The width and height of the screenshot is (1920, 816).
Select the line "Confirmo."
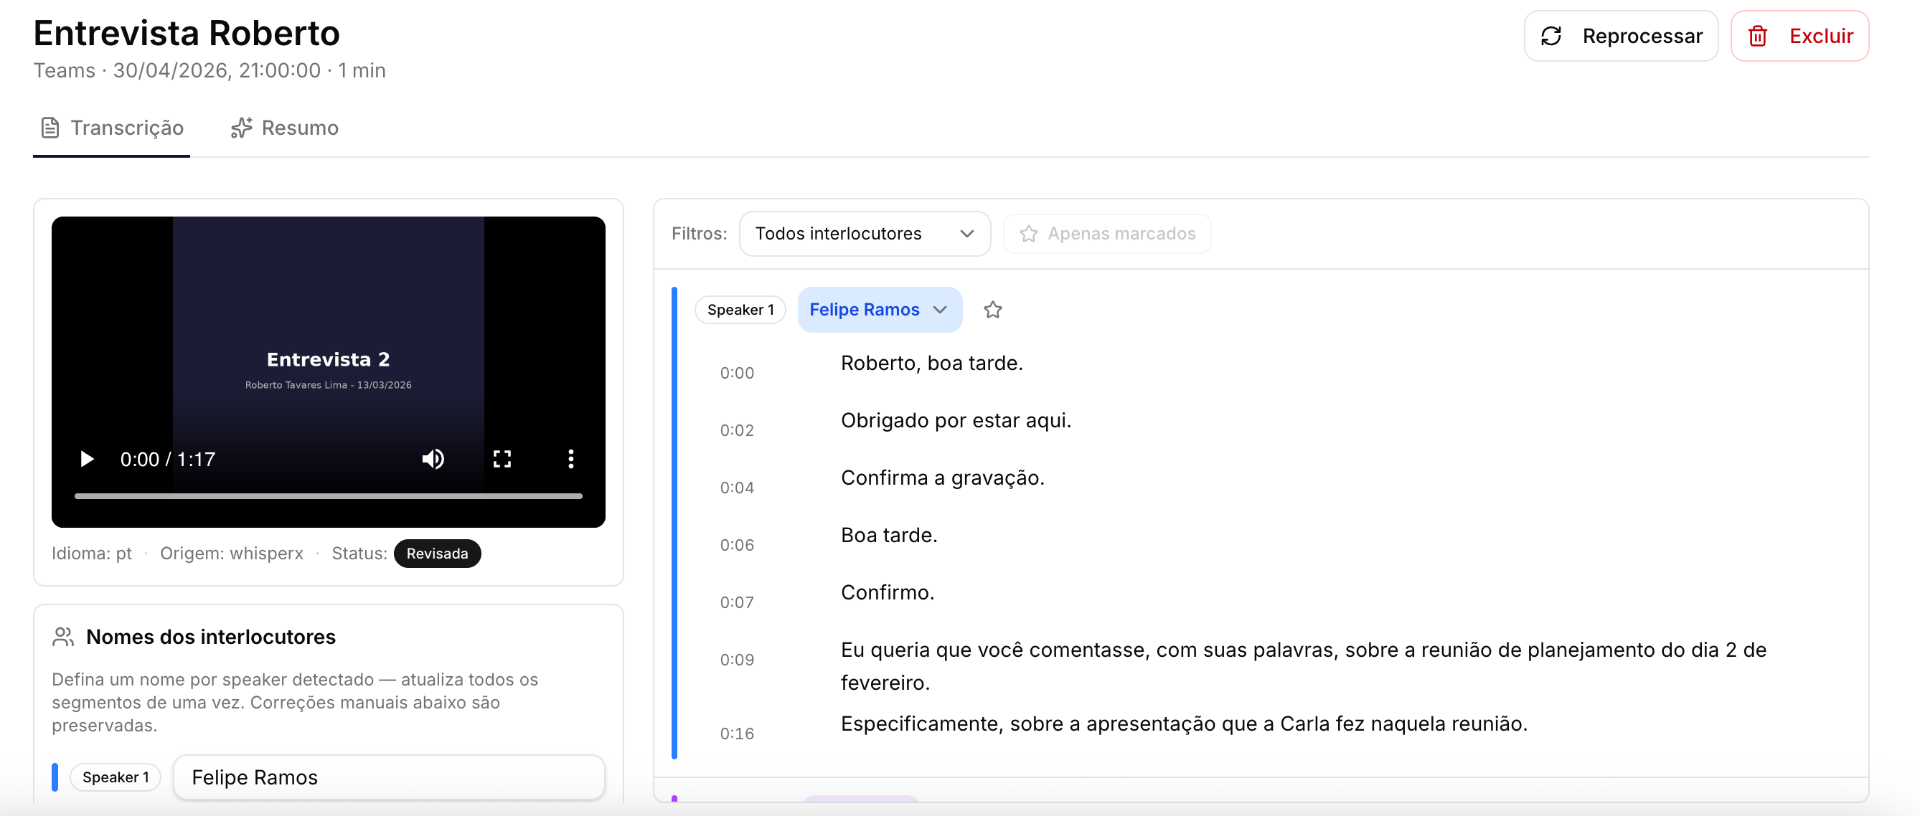coord(888,592)
